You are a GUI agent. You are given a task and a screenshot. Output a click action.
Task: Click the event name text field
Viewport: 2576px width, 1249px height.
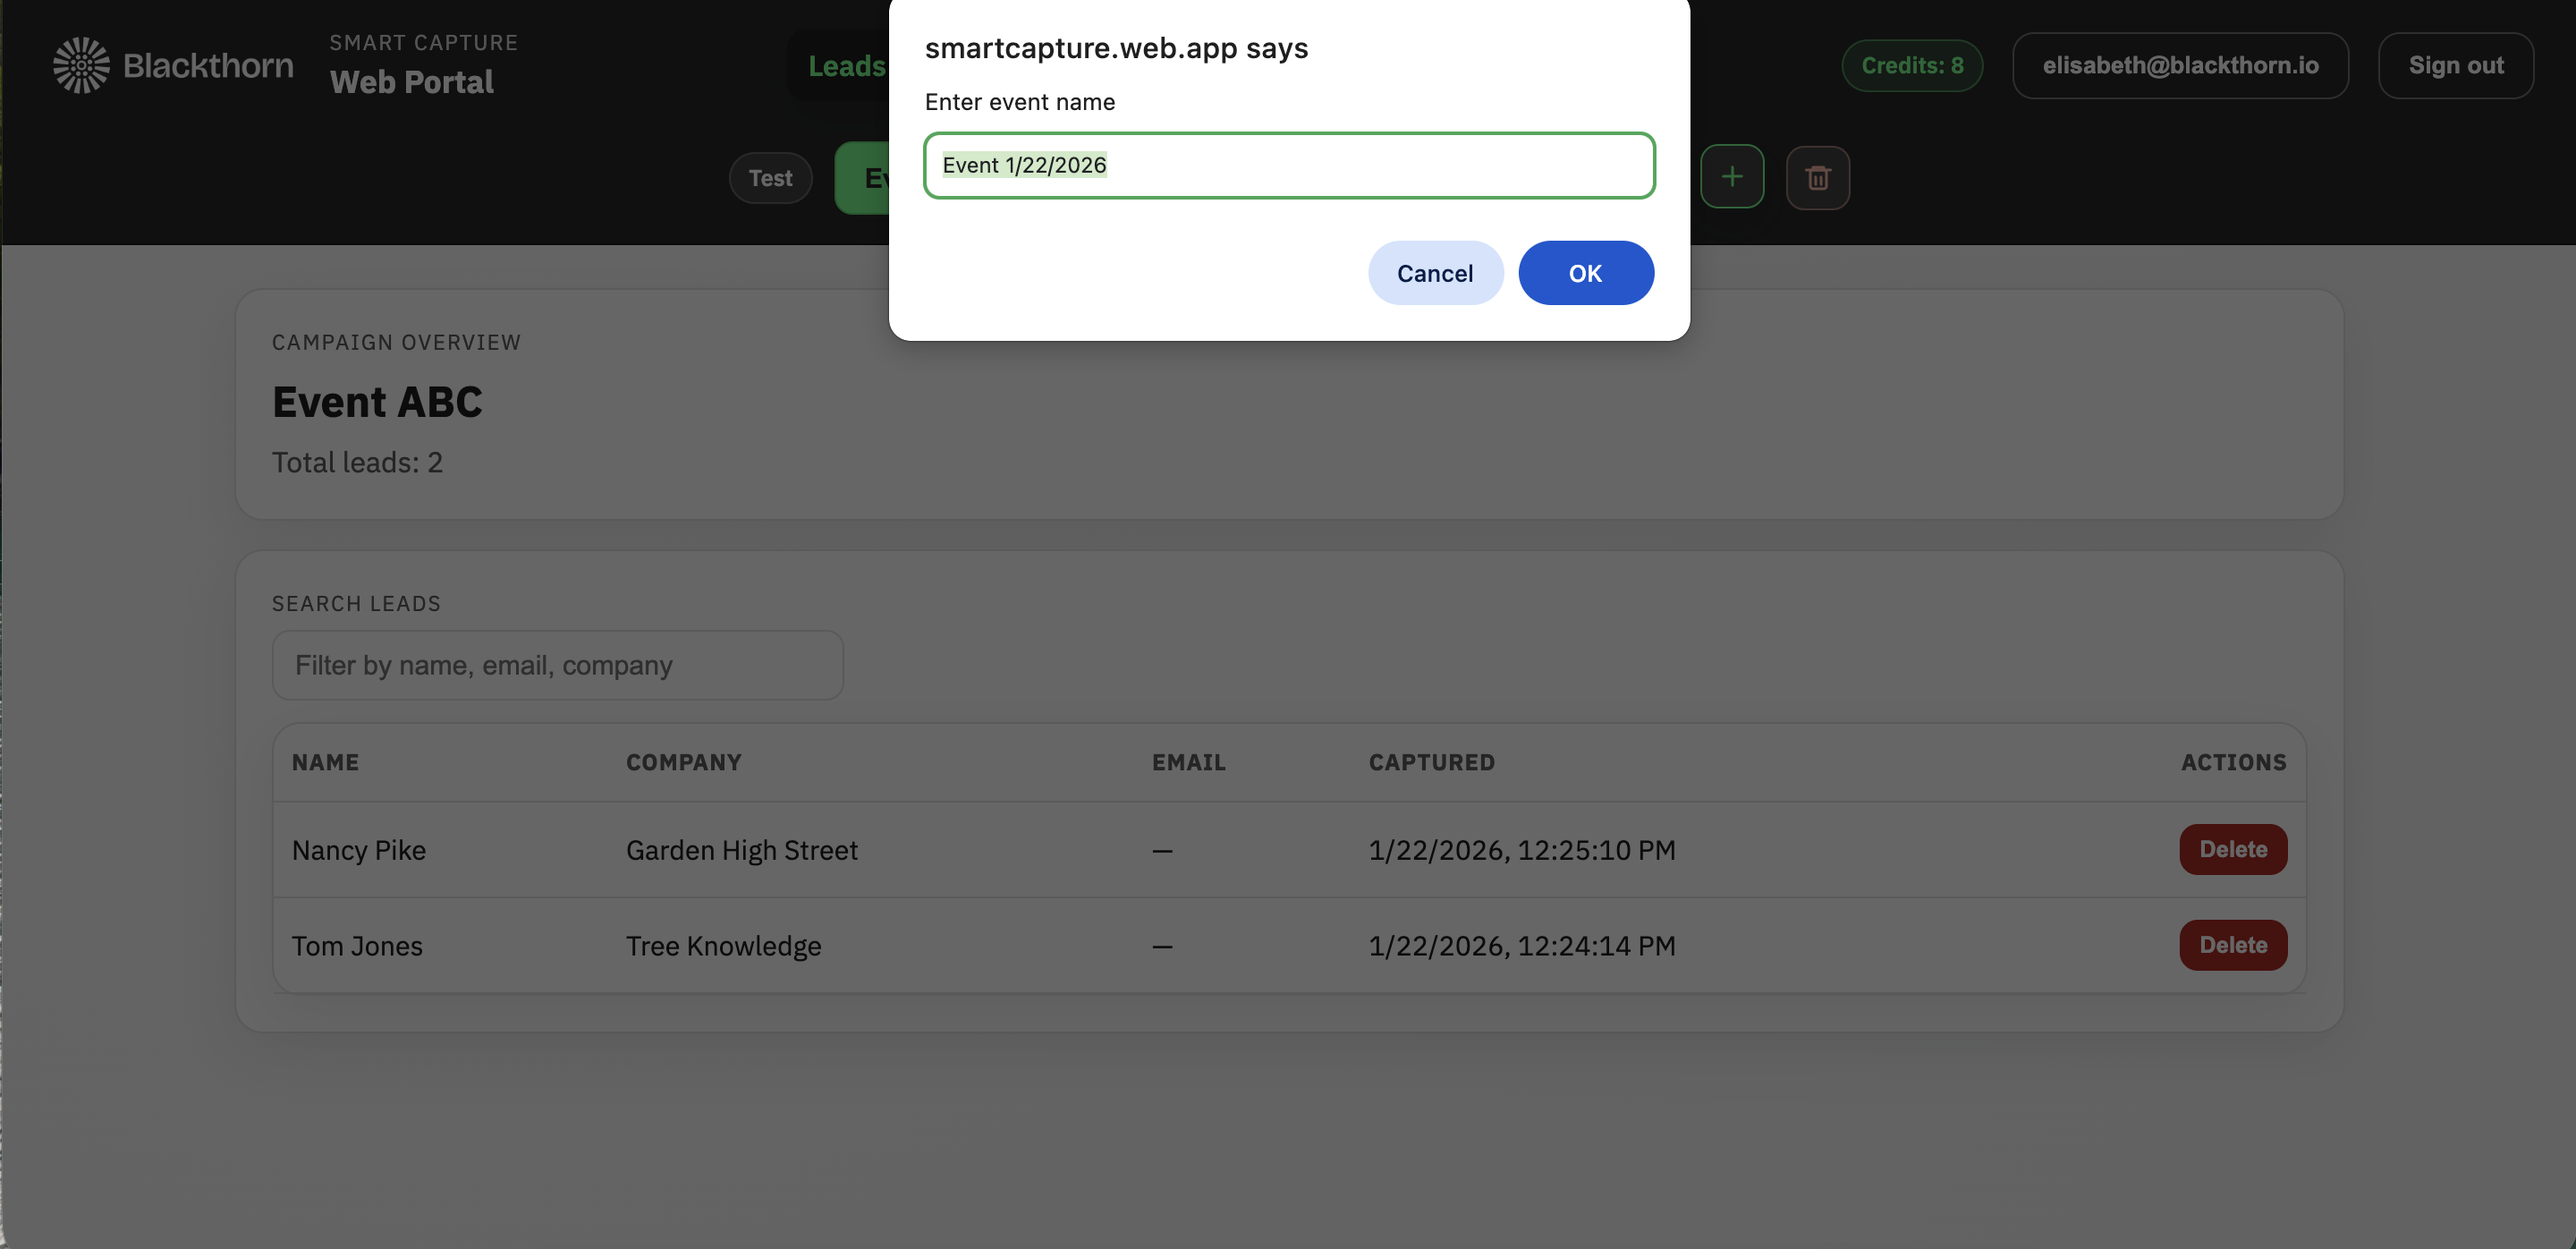[x=1288, y=165]
